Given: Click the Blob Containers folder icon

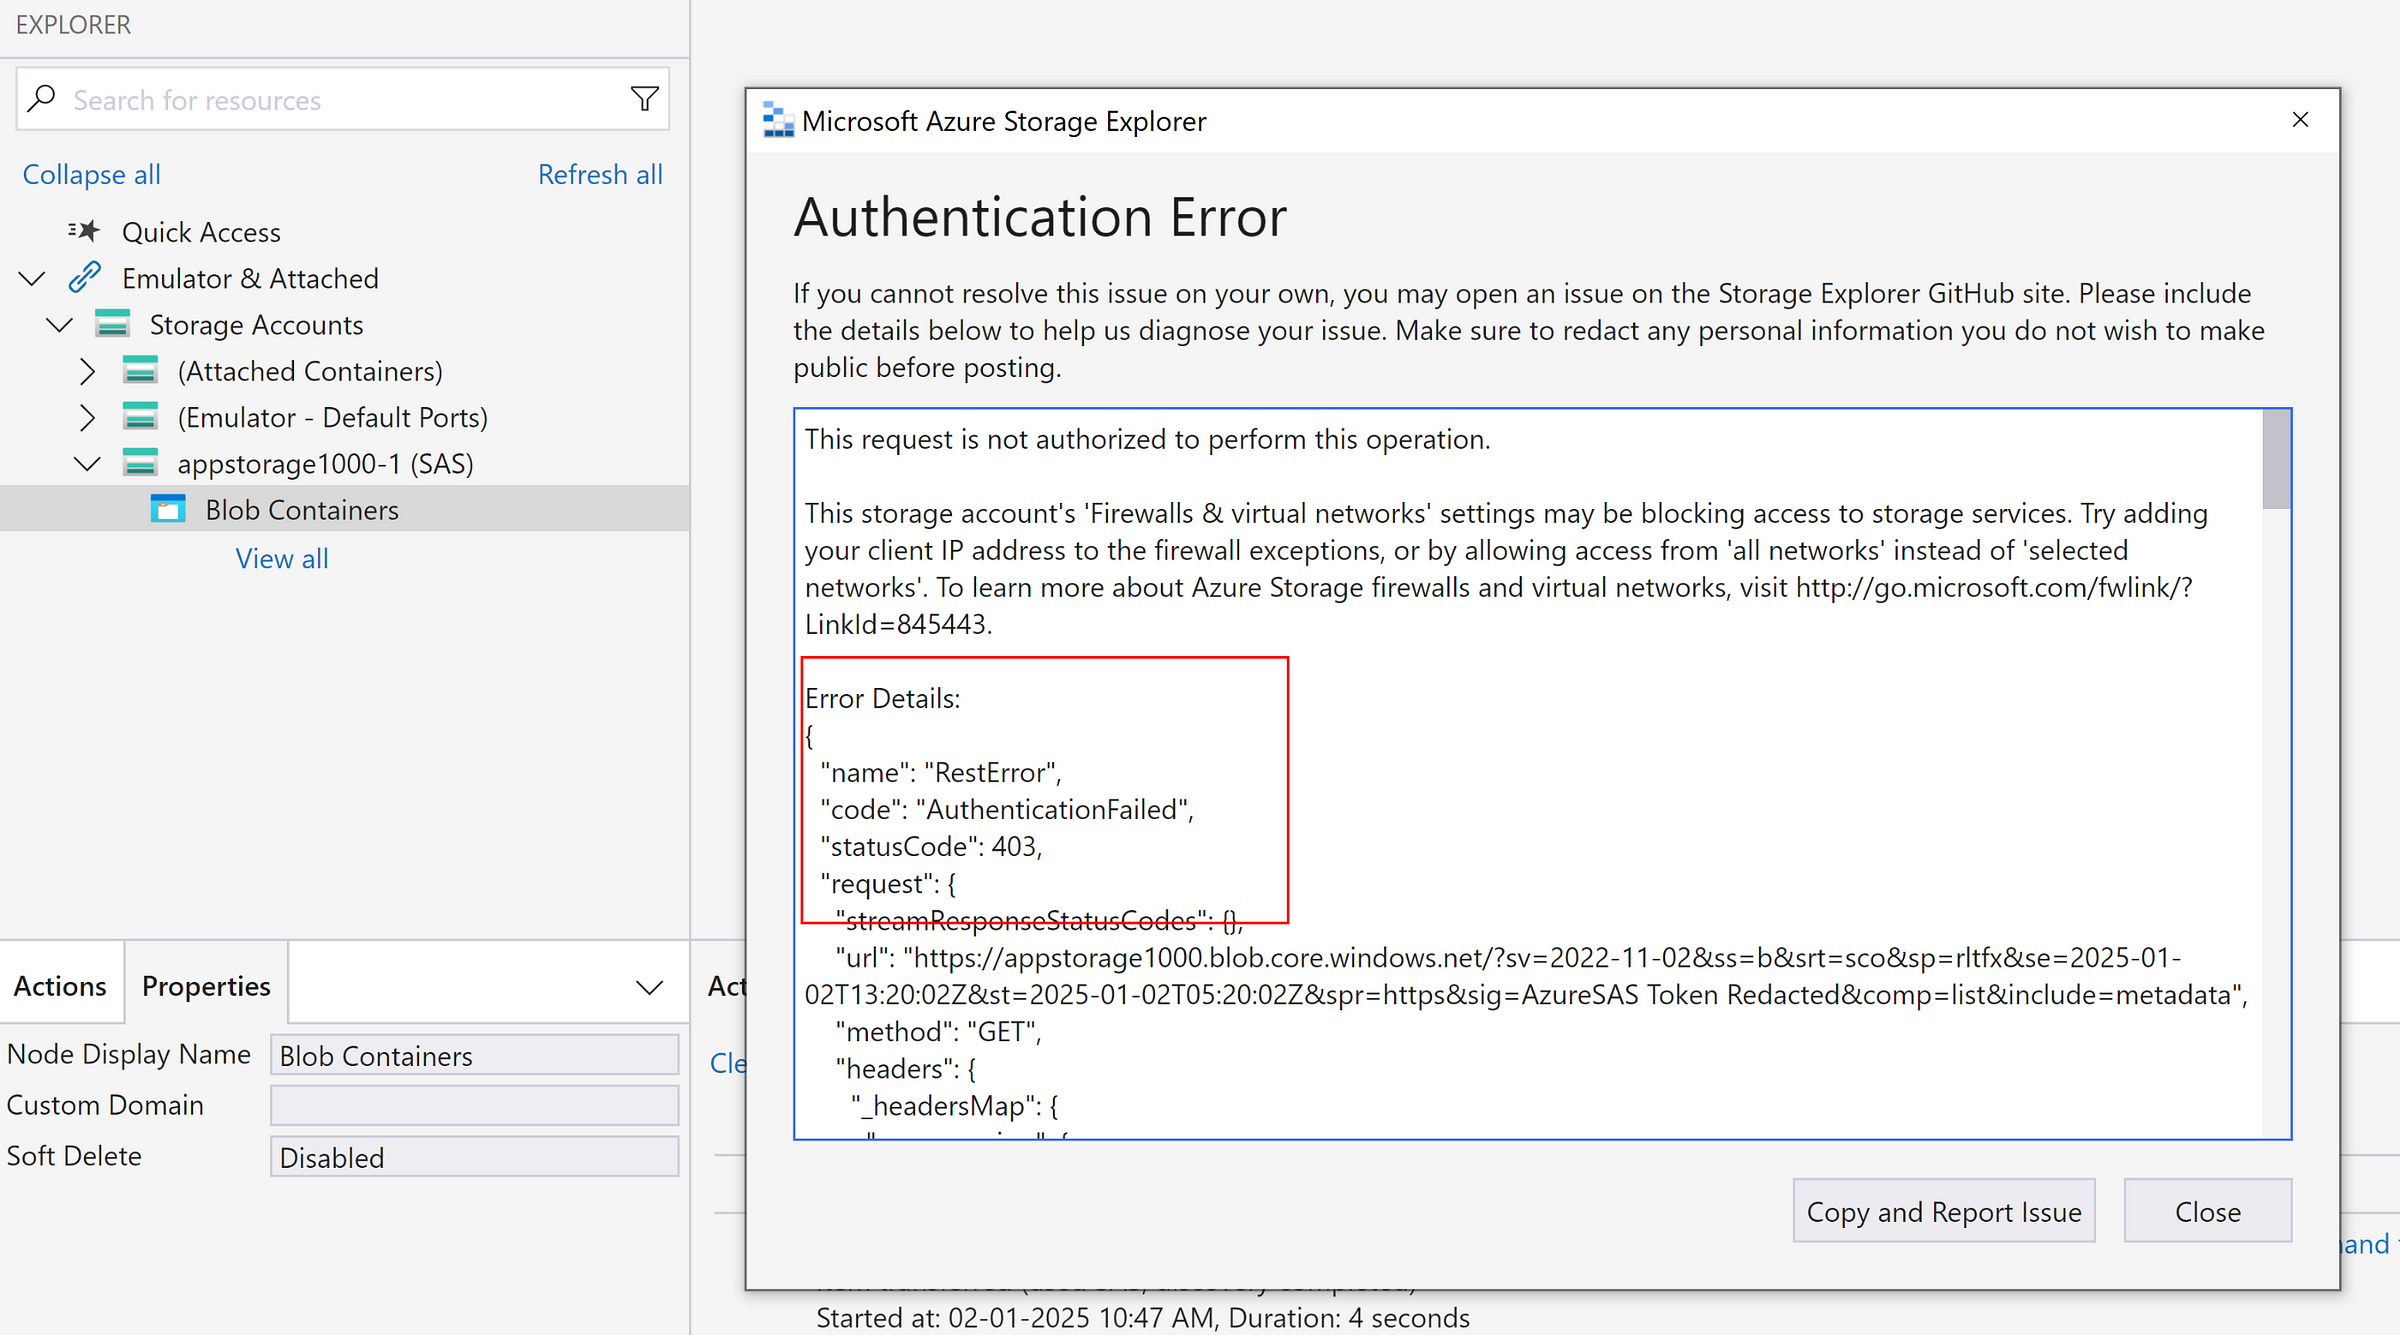Looking at the screenshot, I should coord(168,509).
